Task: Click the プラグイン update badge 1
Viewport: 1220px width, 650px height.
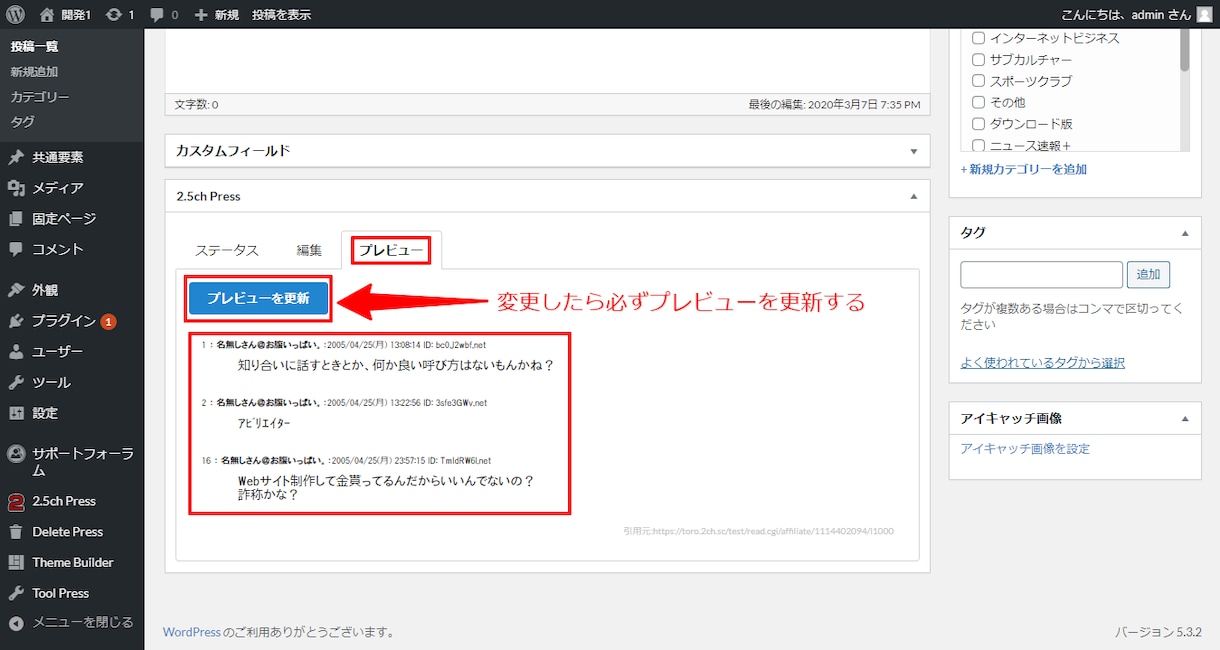Action: click(x=108, y=322)
